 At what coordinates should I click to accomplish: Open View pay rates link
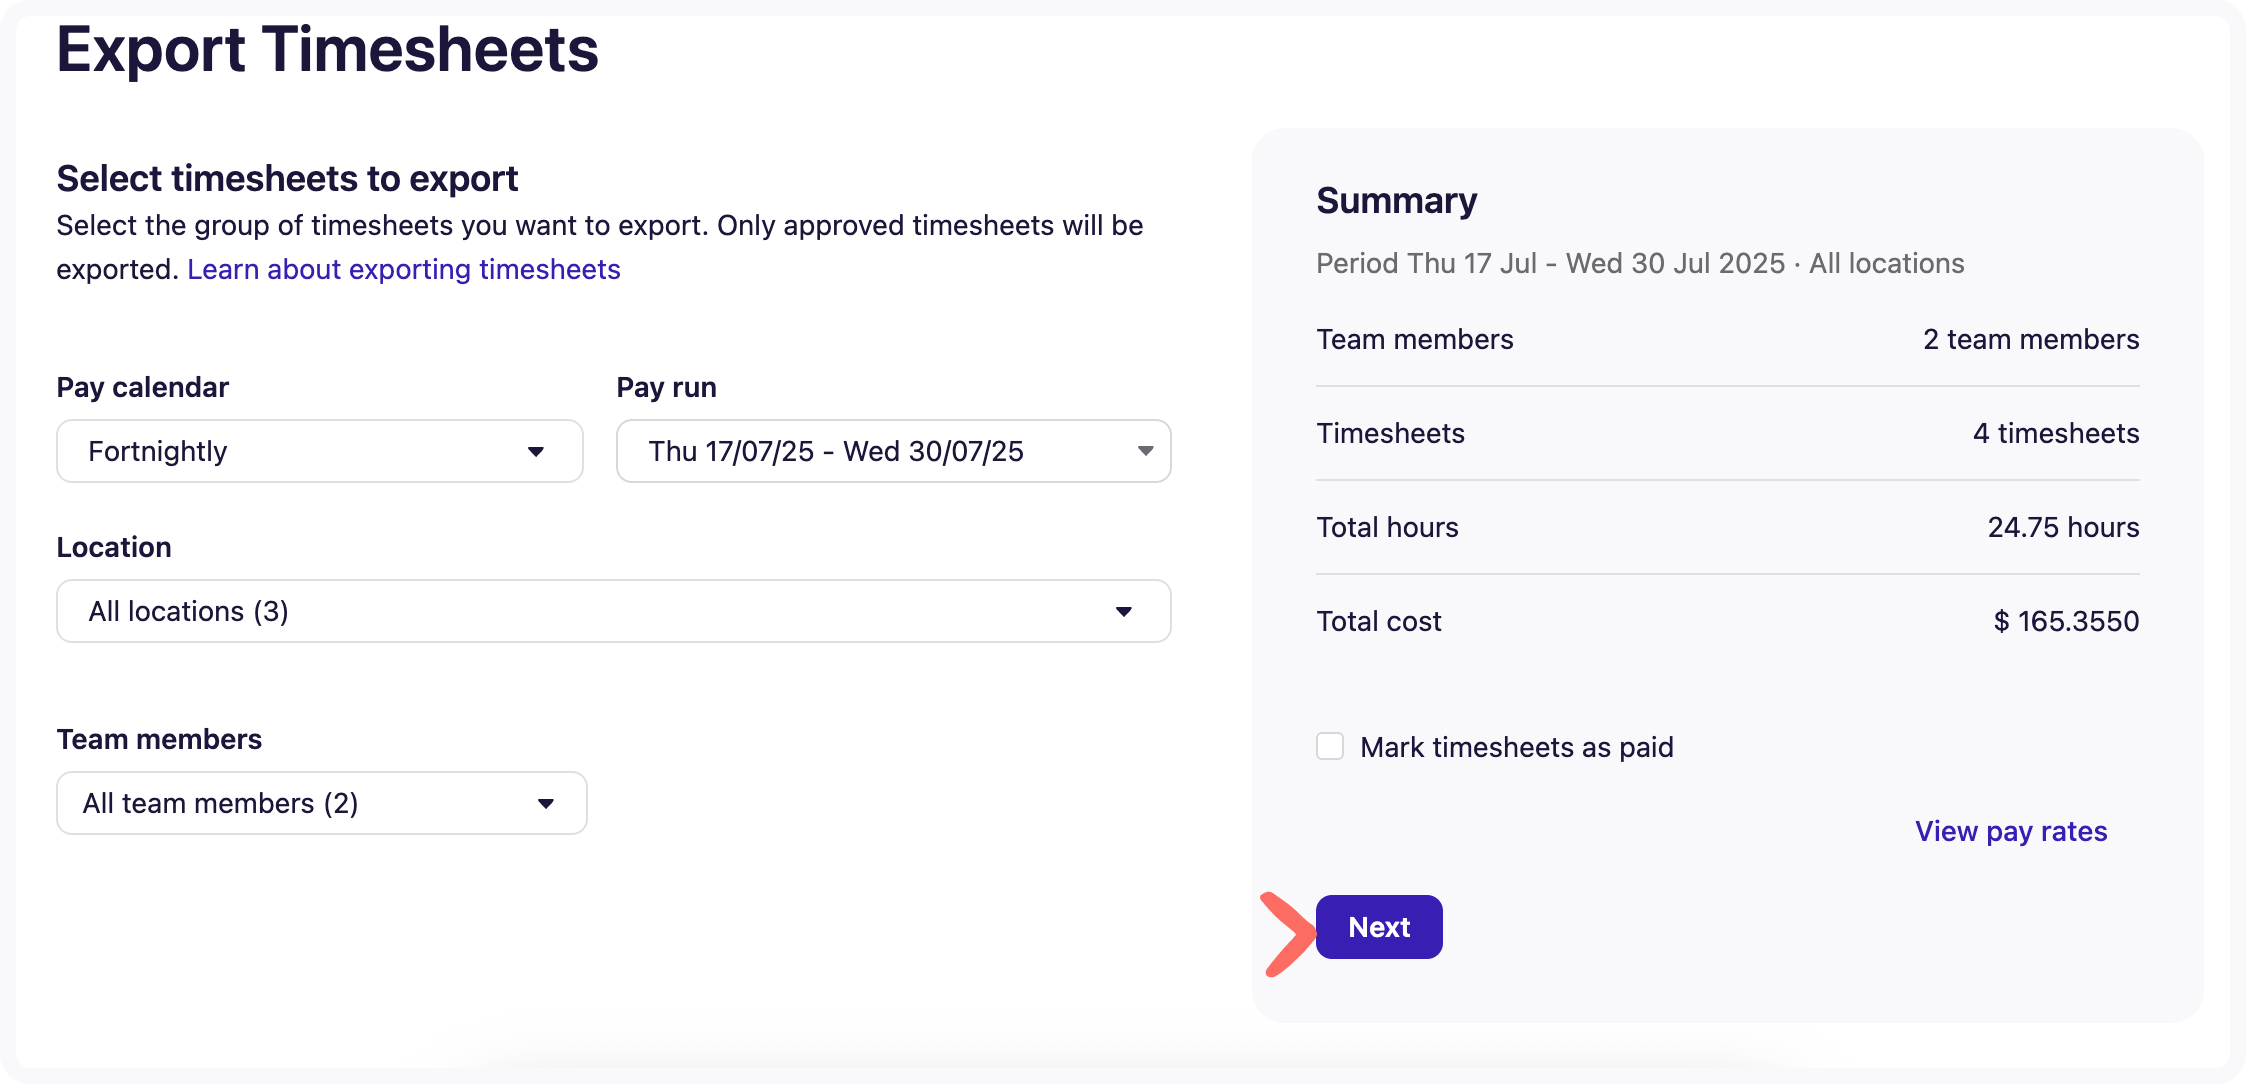[2010, 831]
